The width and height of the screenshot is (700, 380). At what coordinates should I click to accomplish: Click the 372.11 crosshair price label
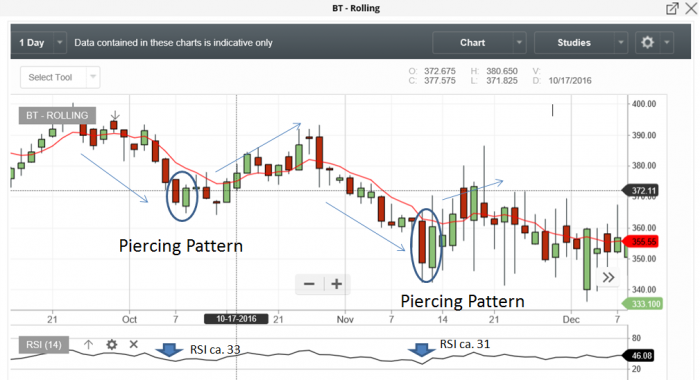tap(641, 191)
